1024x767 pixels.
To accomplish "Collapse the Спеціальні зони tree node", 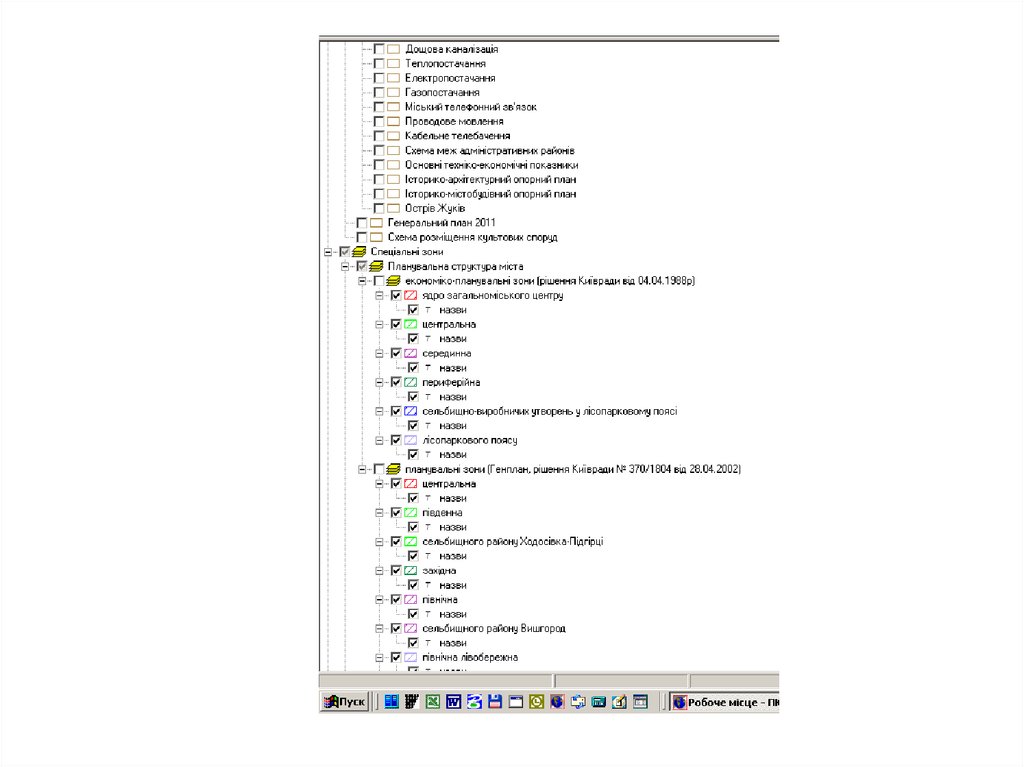I will [x=327, y=252].
